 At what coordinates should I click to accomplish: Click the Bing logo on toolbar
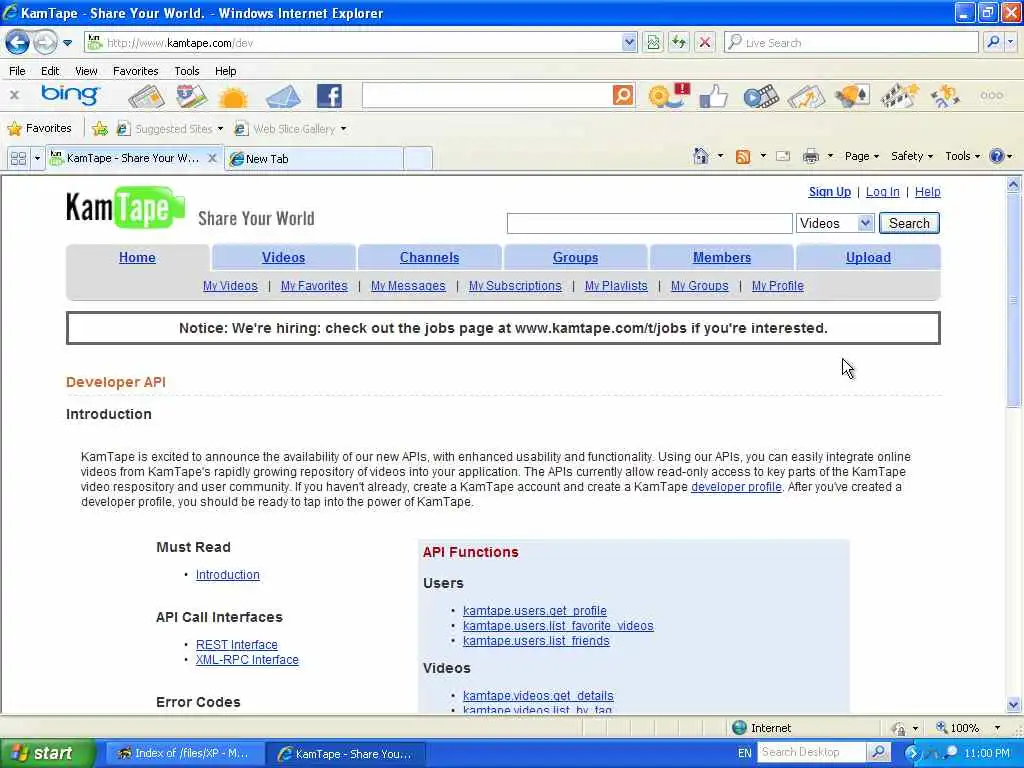pyautogui.click(x=70, y=95)
